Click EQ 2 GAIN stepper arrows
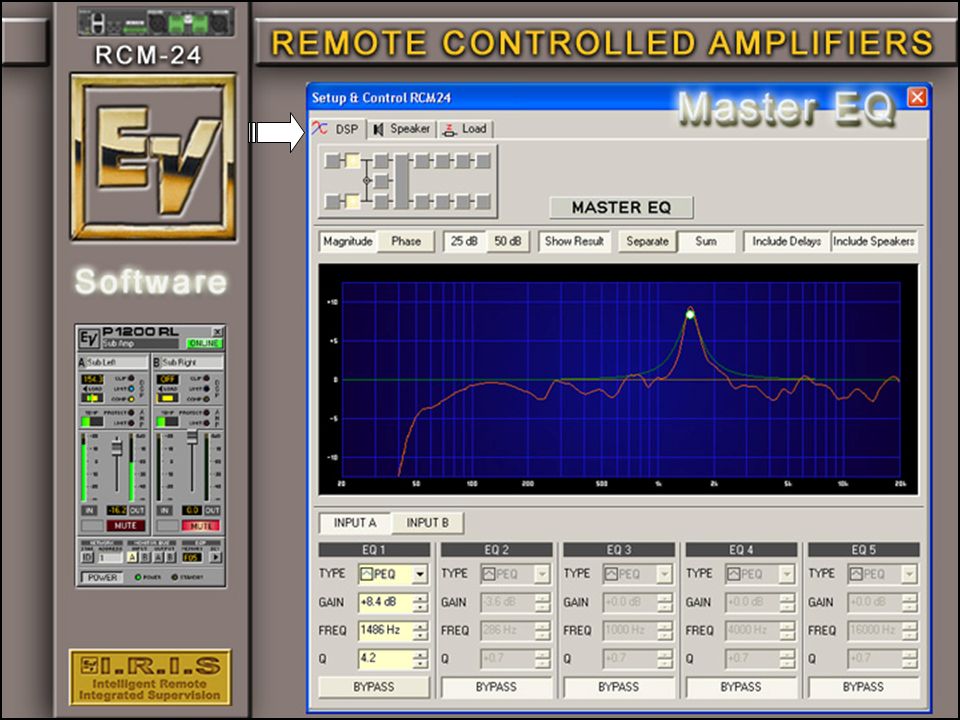 pos(542,602)
